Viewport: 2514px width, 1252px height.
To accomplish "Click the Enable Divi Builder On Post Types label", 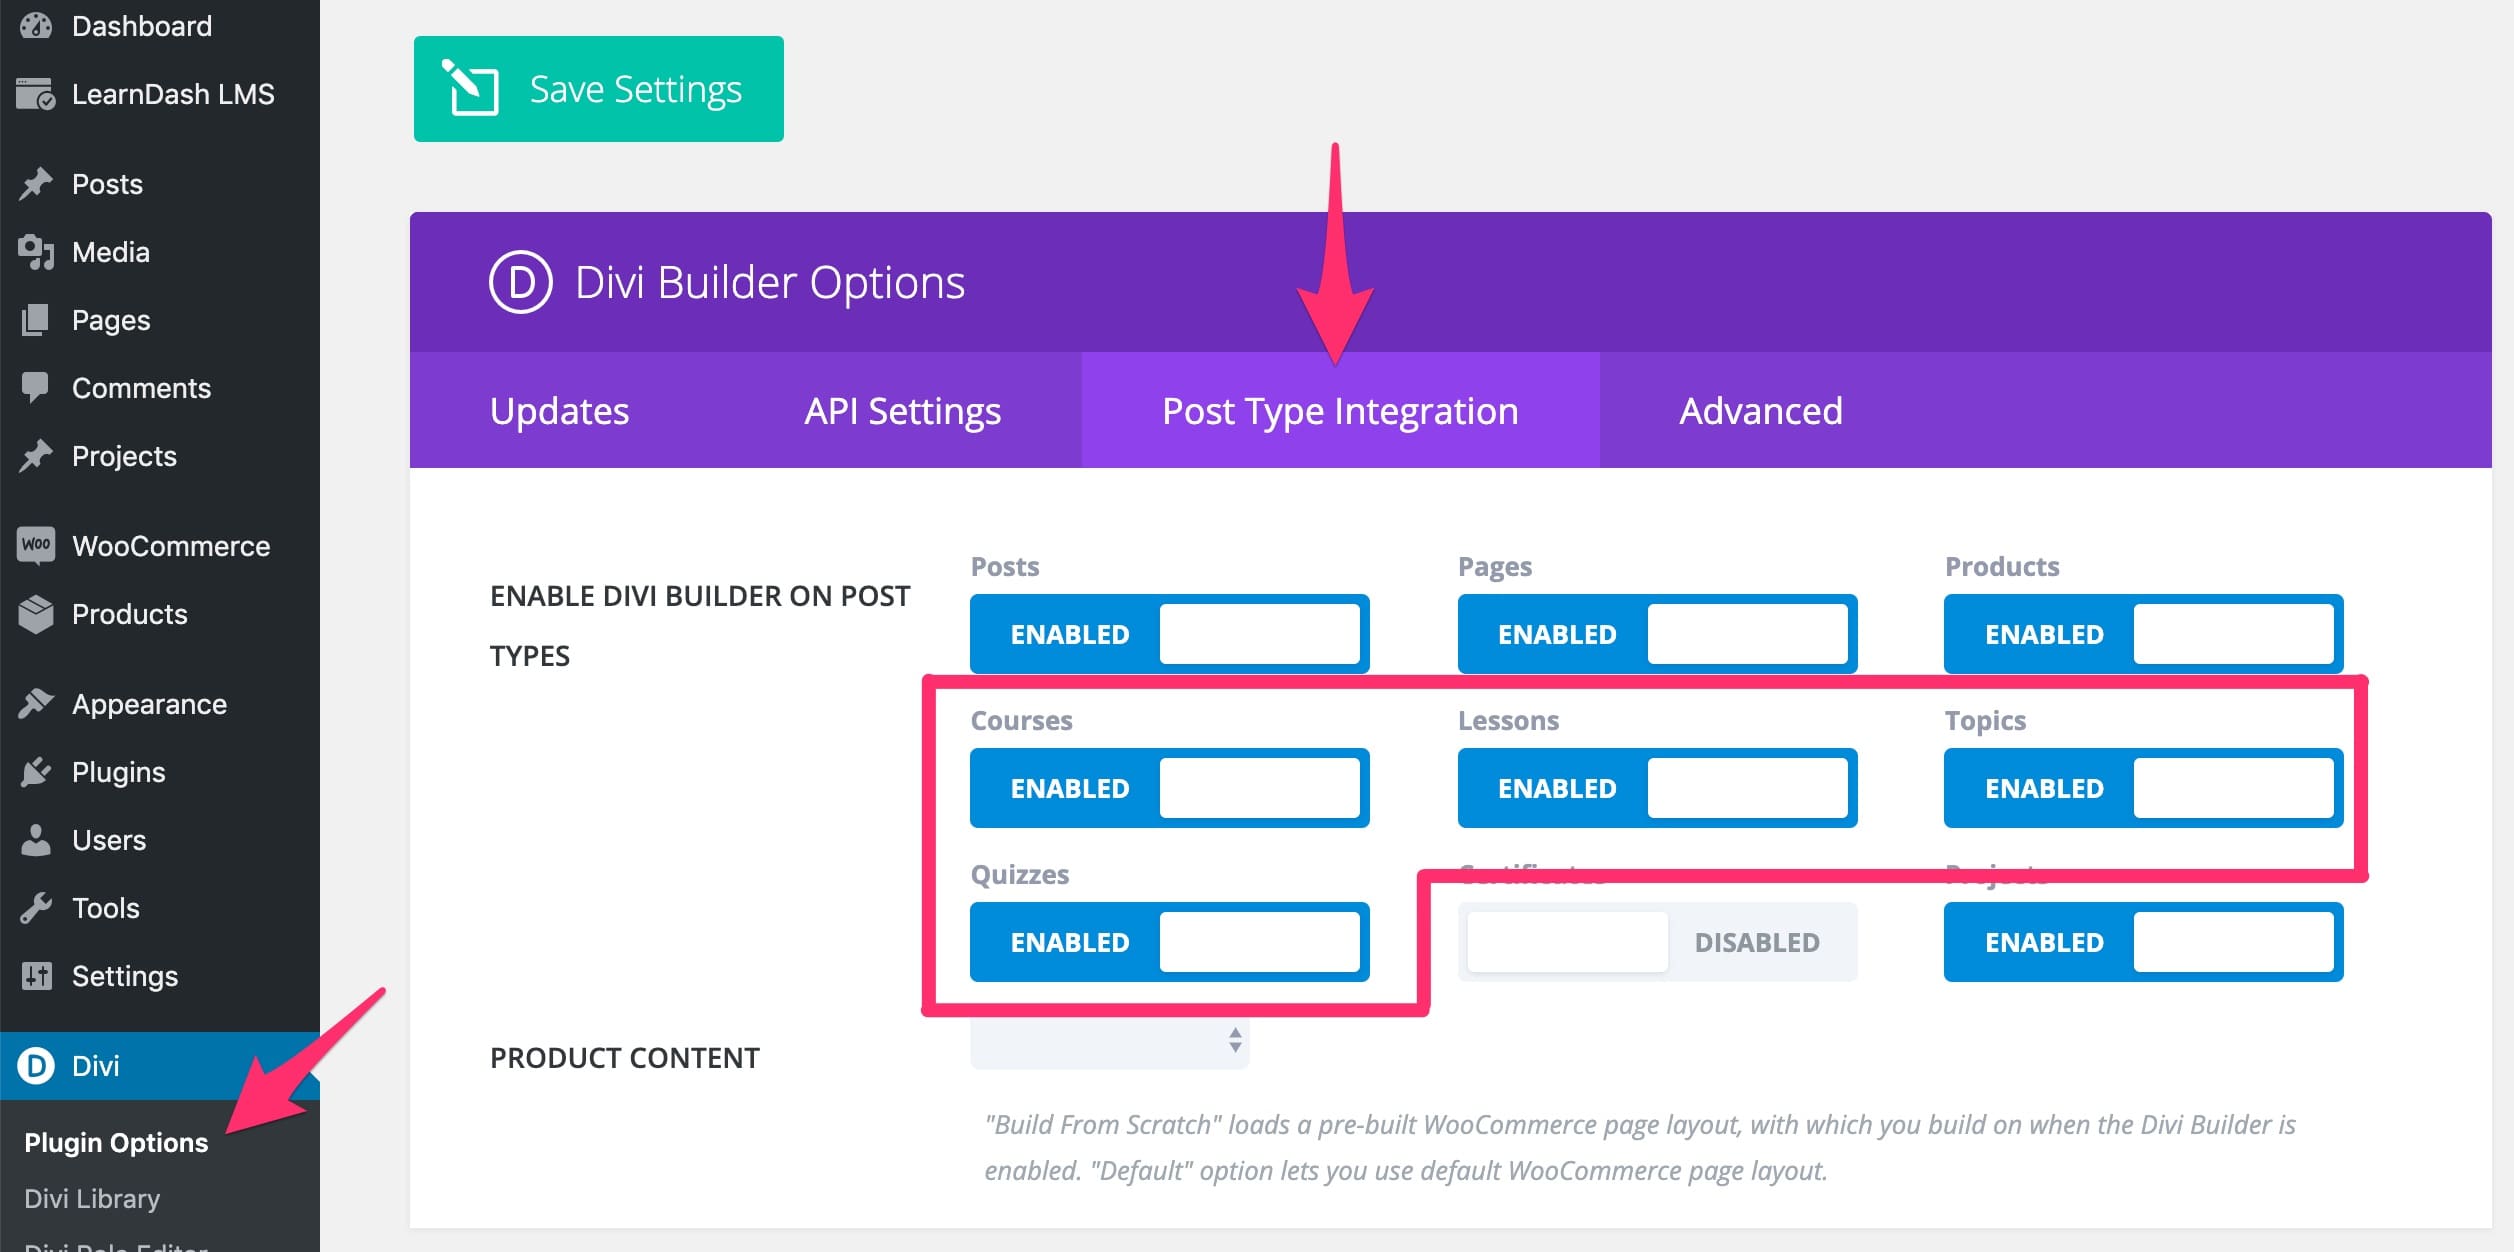I will pos(700,625).
